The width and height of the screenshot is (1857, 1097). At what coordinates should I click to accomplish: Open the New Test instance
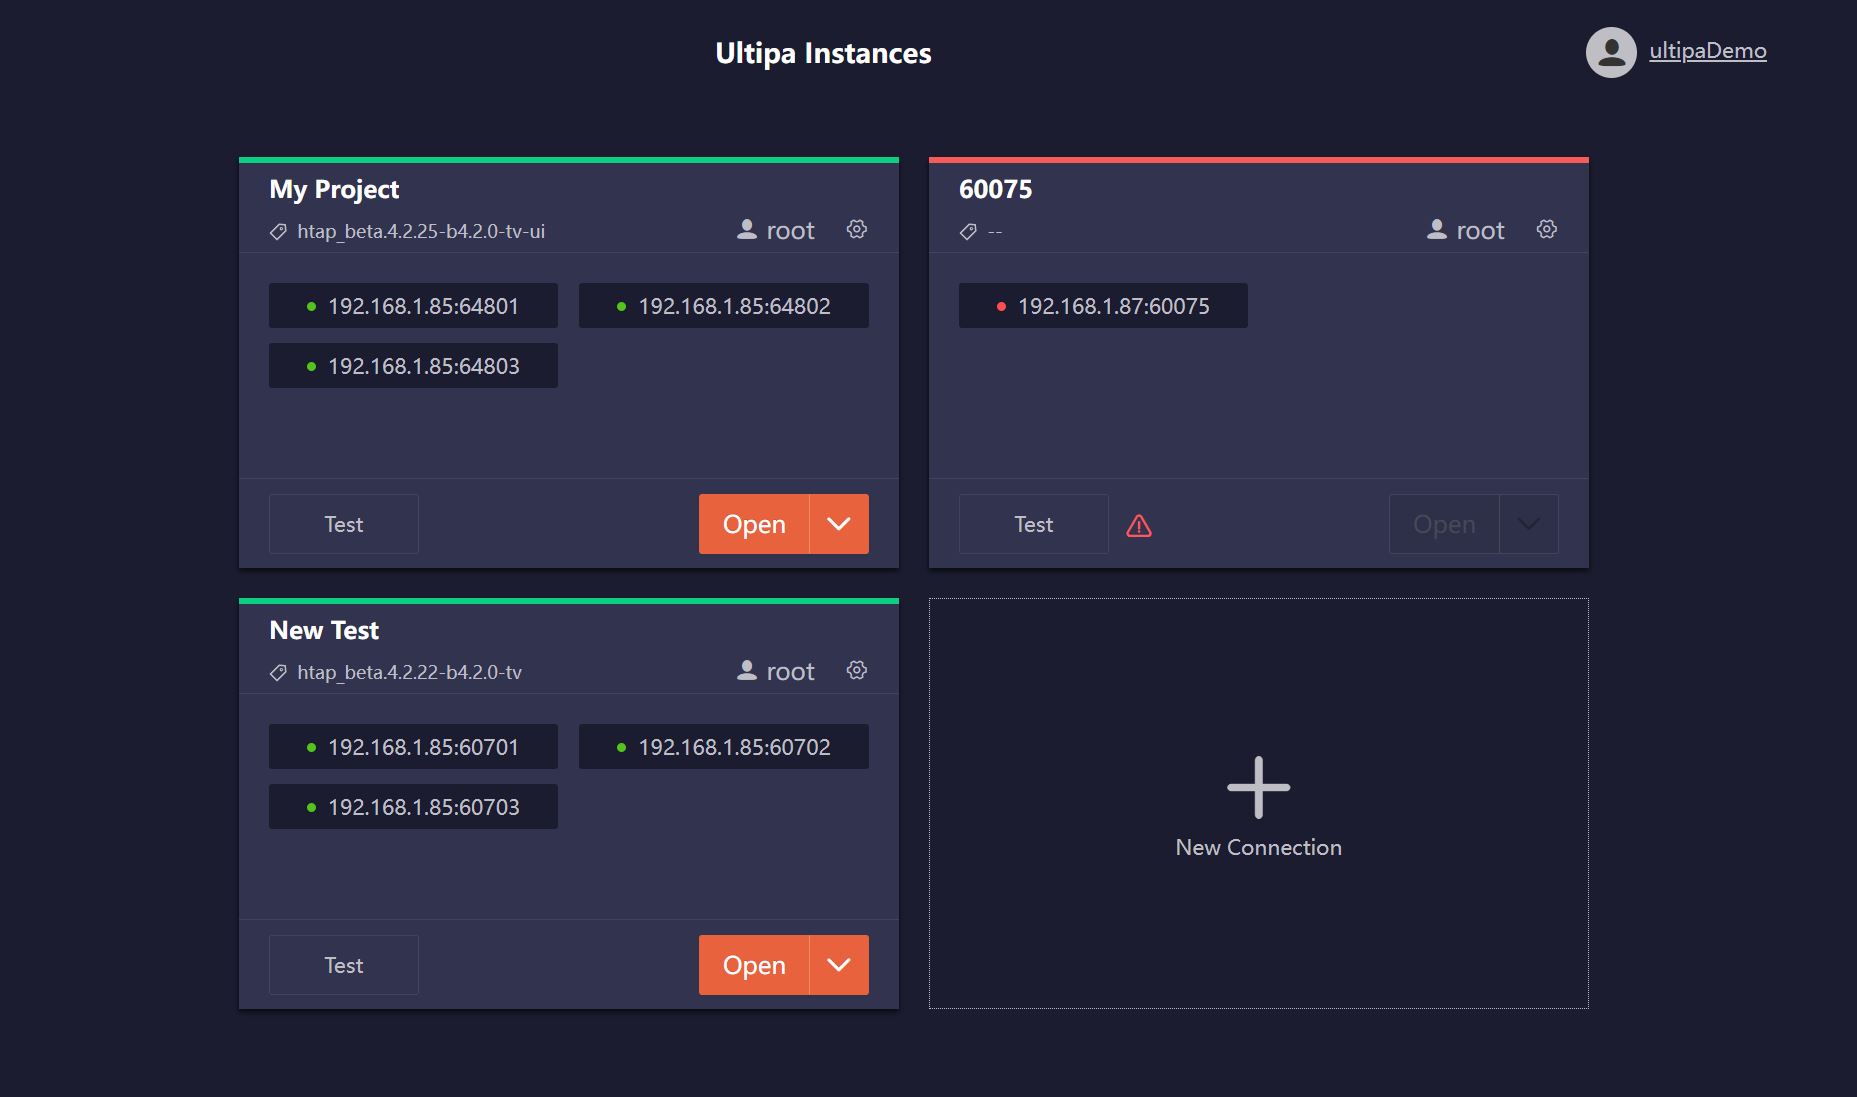(x=754, y=965)
